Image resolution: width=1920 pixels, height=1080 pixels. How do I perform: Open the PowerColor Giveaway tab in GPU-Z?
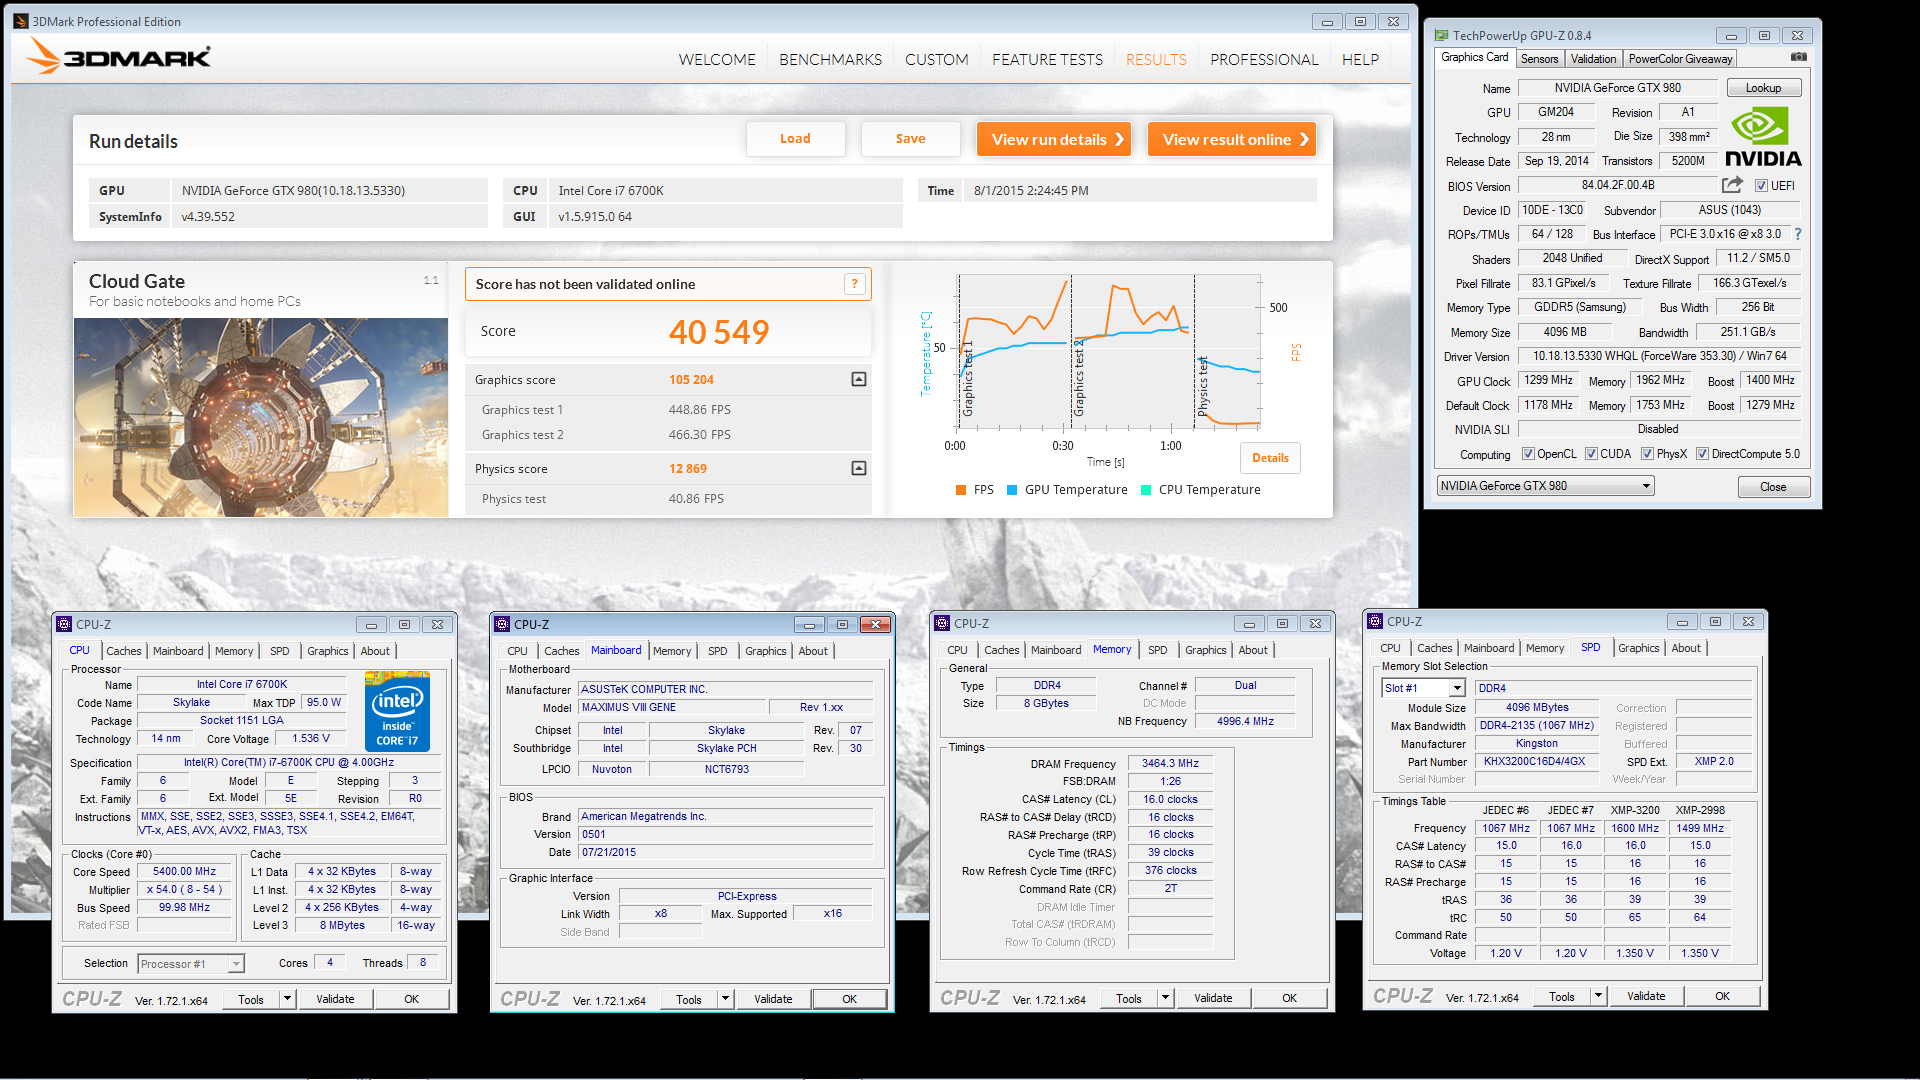(x=1680, y=59)
